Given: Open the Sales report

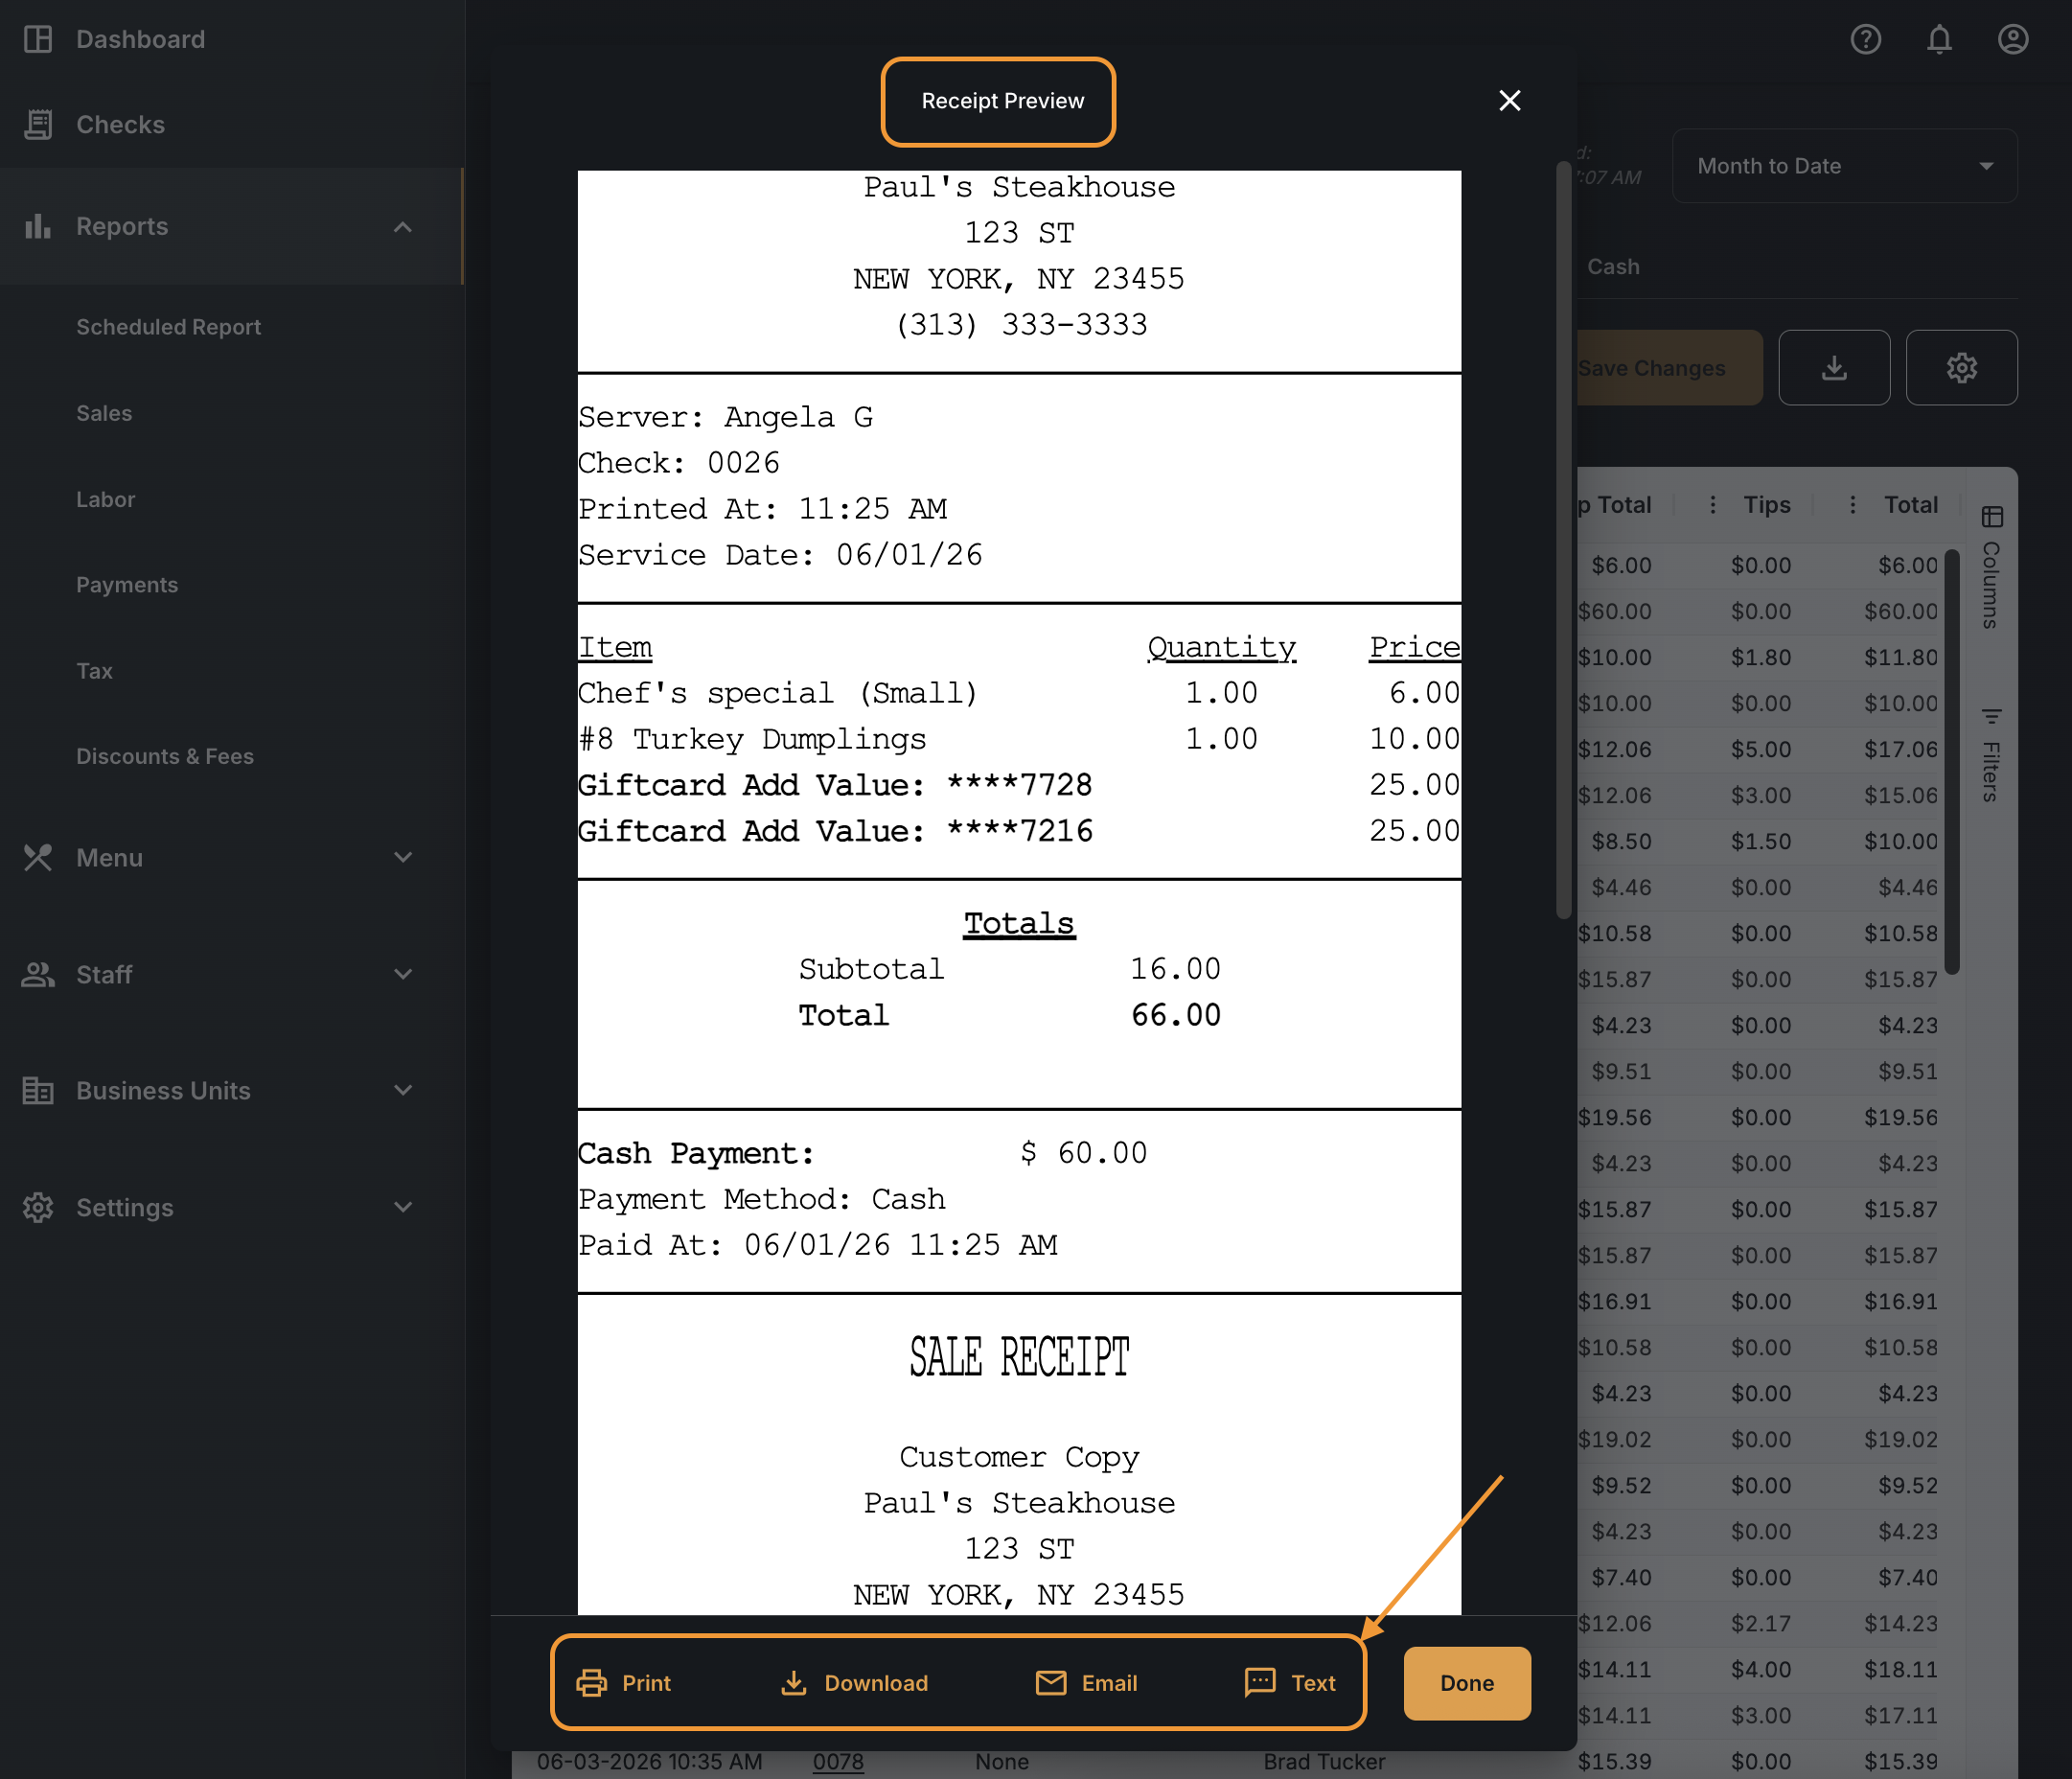Looking at the screenshot, I should 104,413.
